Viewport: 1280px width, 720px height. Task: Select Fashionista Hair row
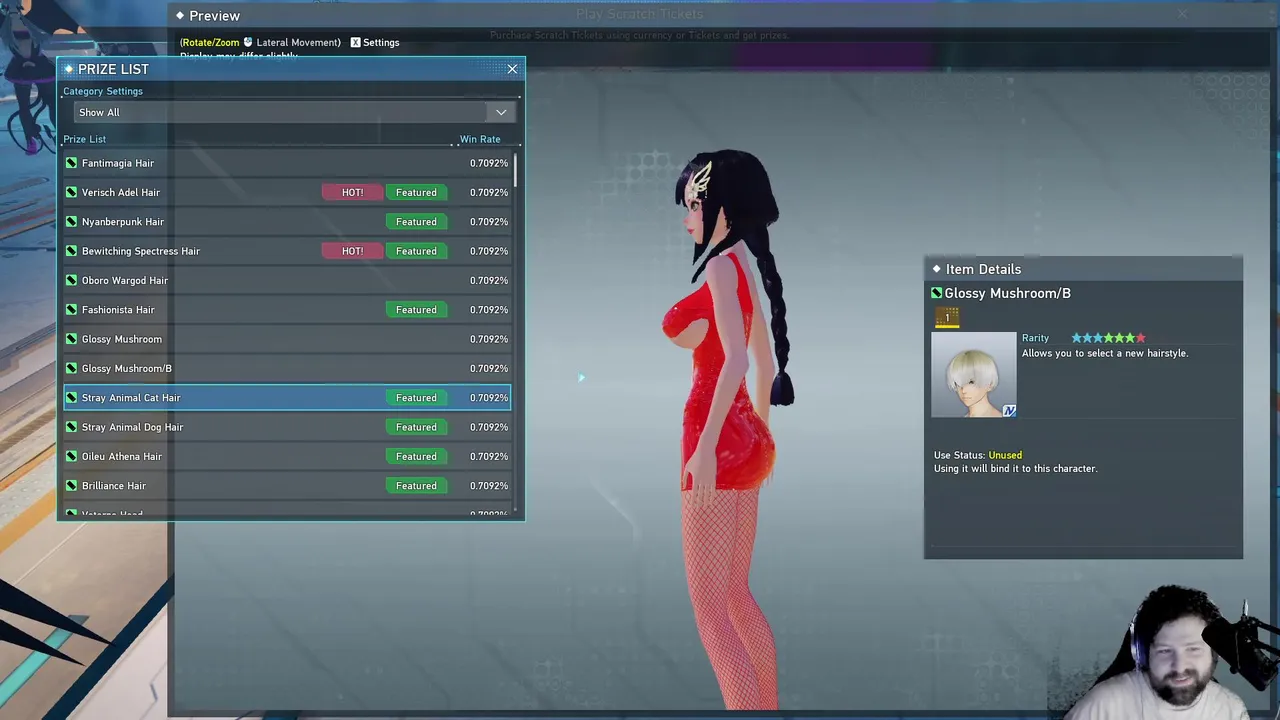click(x=287, y=310)
